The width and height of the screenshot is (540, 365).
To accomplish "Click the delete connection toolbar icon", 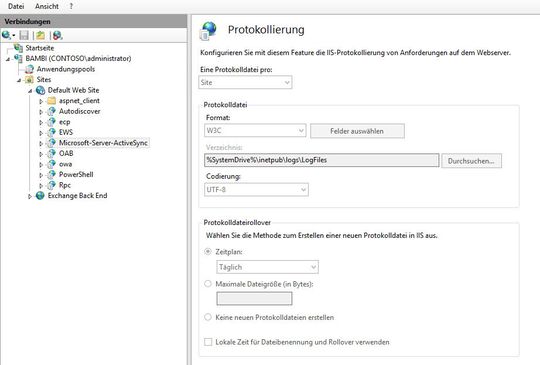I will 58,35.
